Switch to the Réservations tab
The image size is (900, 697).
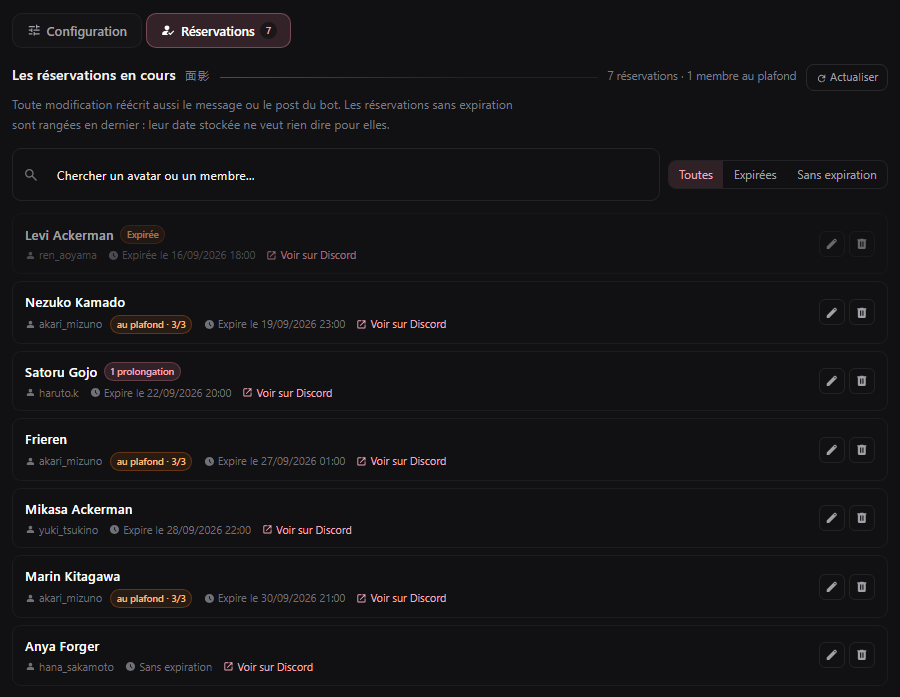point(218,31)
